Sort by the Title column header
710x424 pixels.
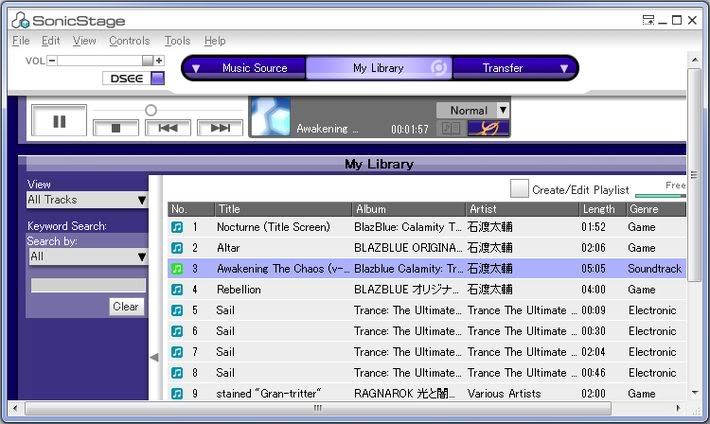click(283, 209)
